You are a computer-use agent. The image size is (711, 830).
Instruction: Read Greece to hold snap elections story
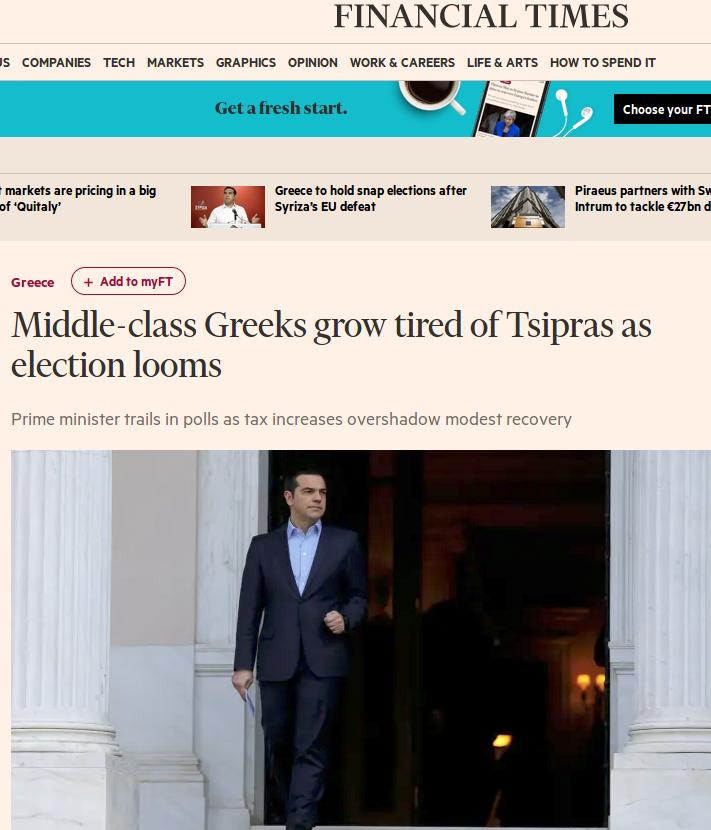pyautogui.click(x=371, y=199)
